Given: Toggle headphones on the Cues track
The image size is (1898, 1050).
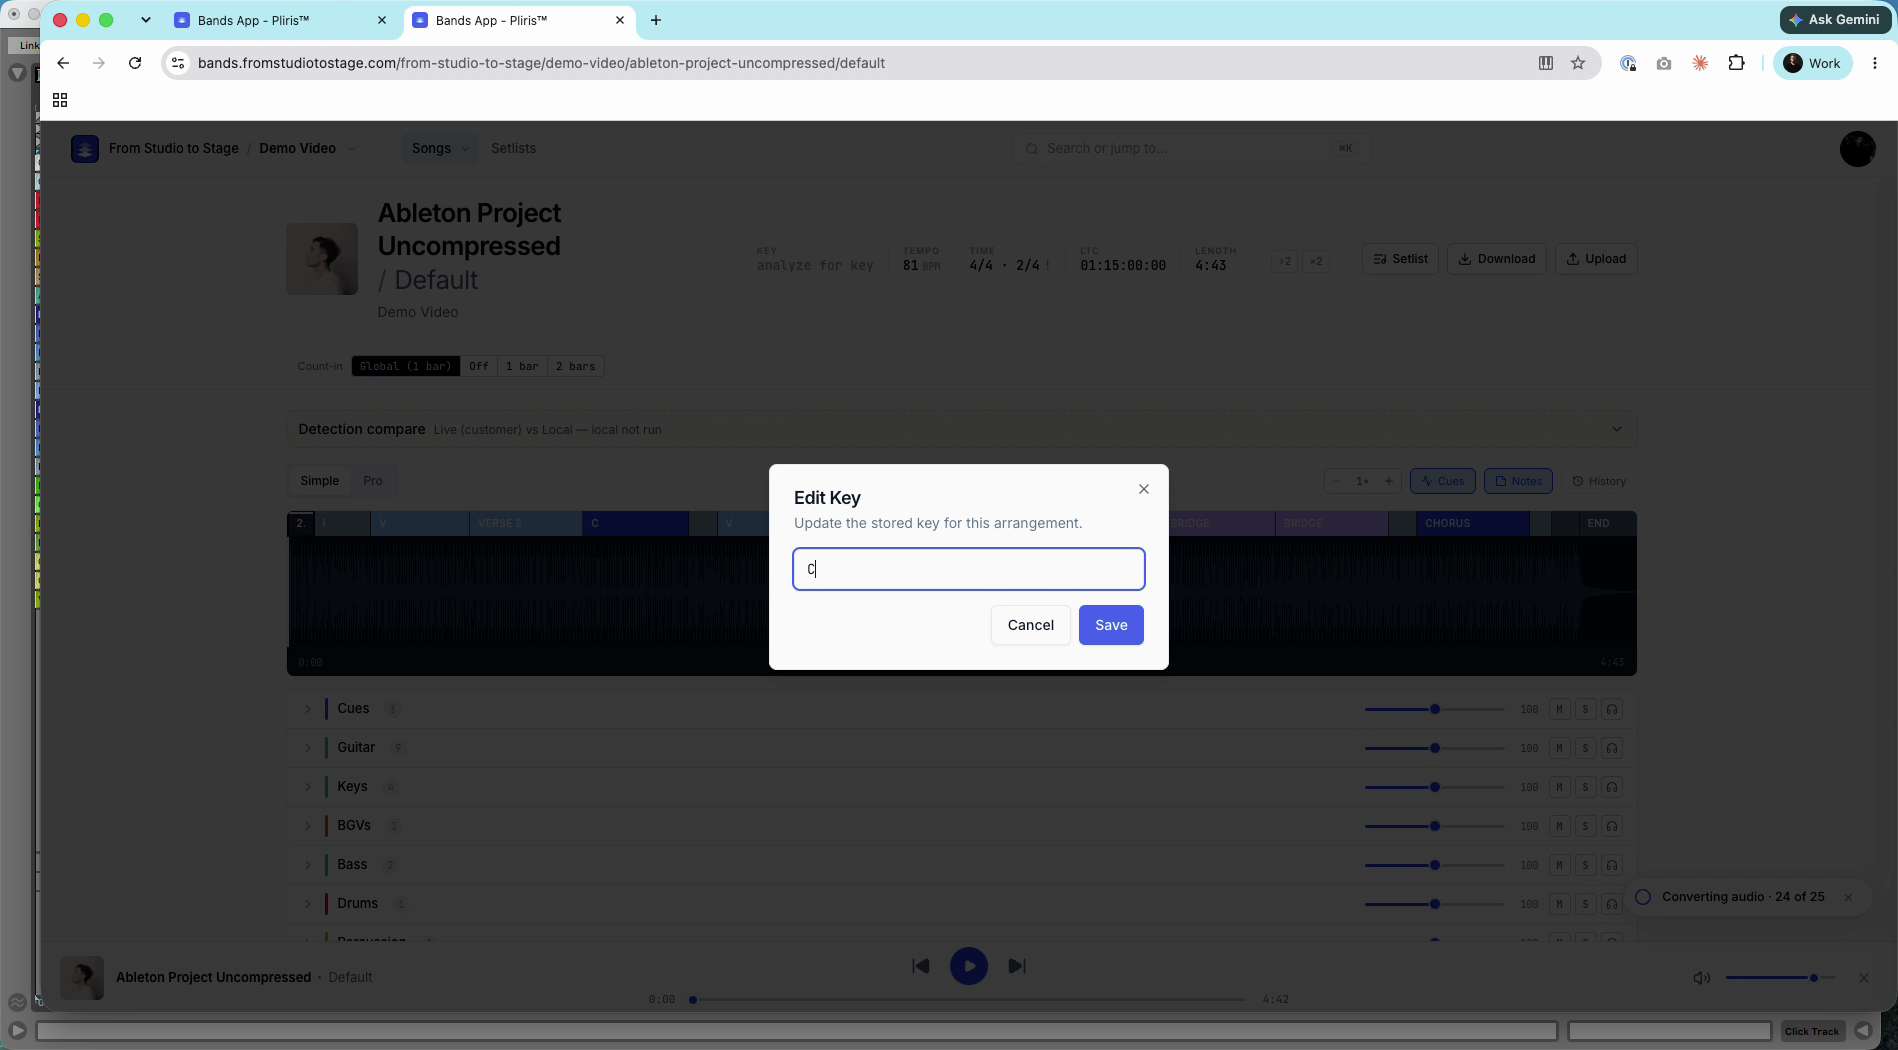Looking at the screenshot, I should click(1612, 709).
